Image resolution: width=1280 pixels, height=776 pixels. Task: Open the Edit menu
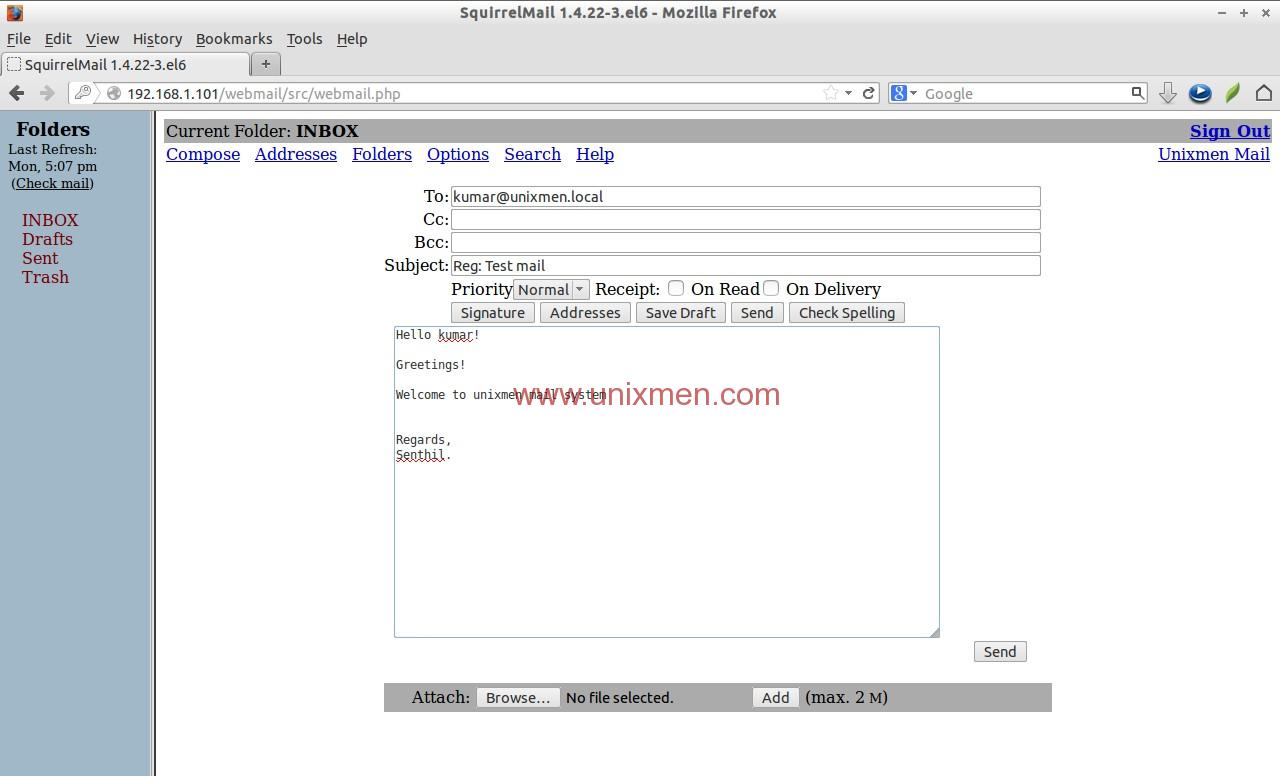point(58,39)
